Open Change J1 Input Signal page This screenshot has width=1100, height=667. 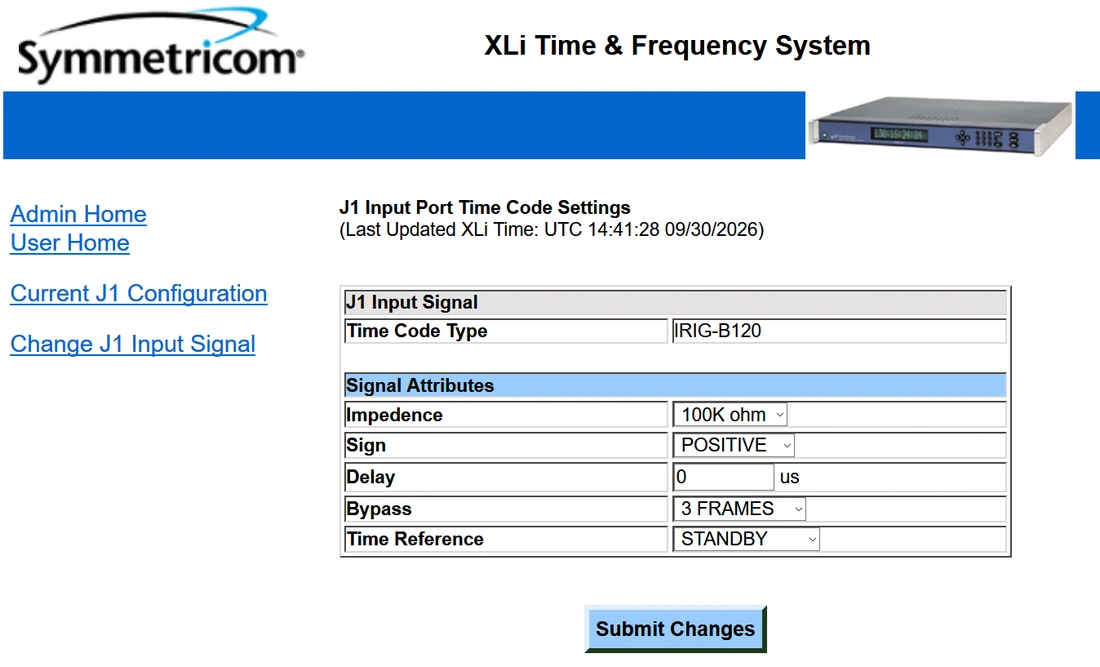(x=133, y=344)
